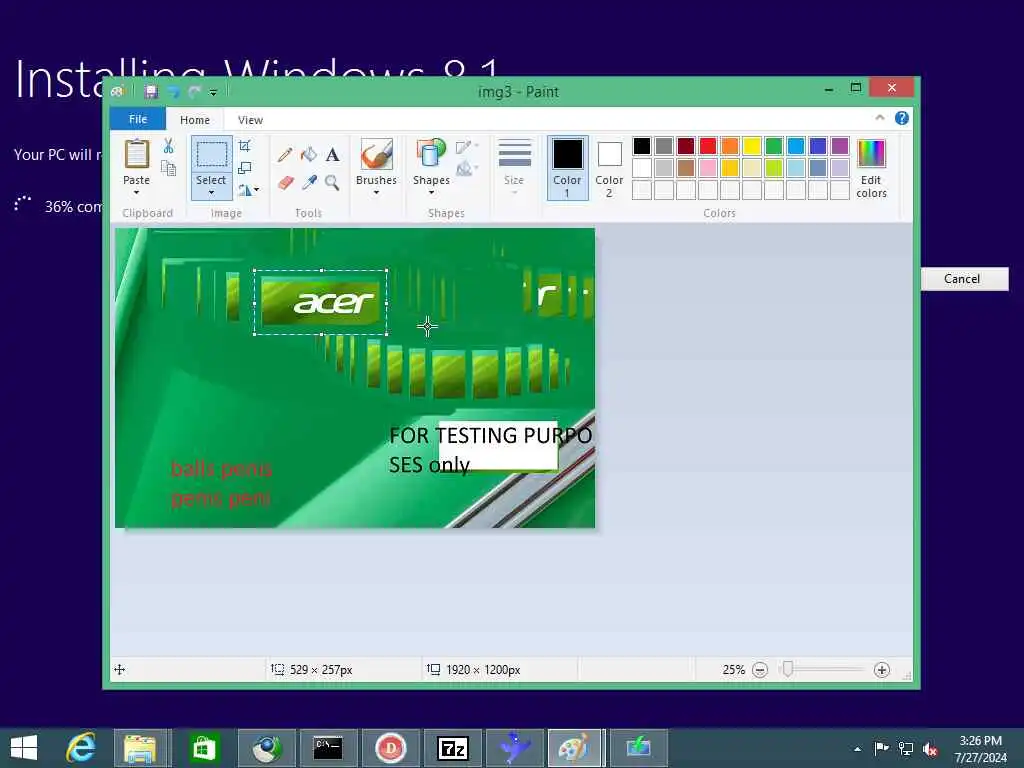Click the zoom slider handle
Screen dimensions: 1024x768
(x=788, y=669)
